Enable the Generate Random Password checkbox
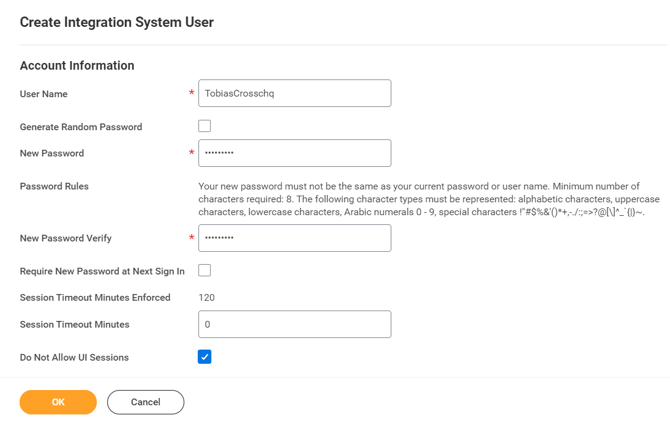Image resolution: width=670 pixels, height=423 pixels. pyautogui.click(x=204, y=126)
